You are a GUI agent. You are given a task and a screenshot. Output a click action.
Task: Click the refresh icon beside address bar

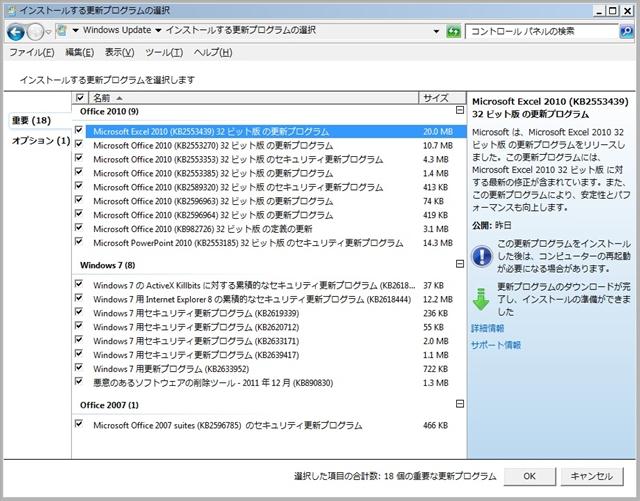click(453, 31)
